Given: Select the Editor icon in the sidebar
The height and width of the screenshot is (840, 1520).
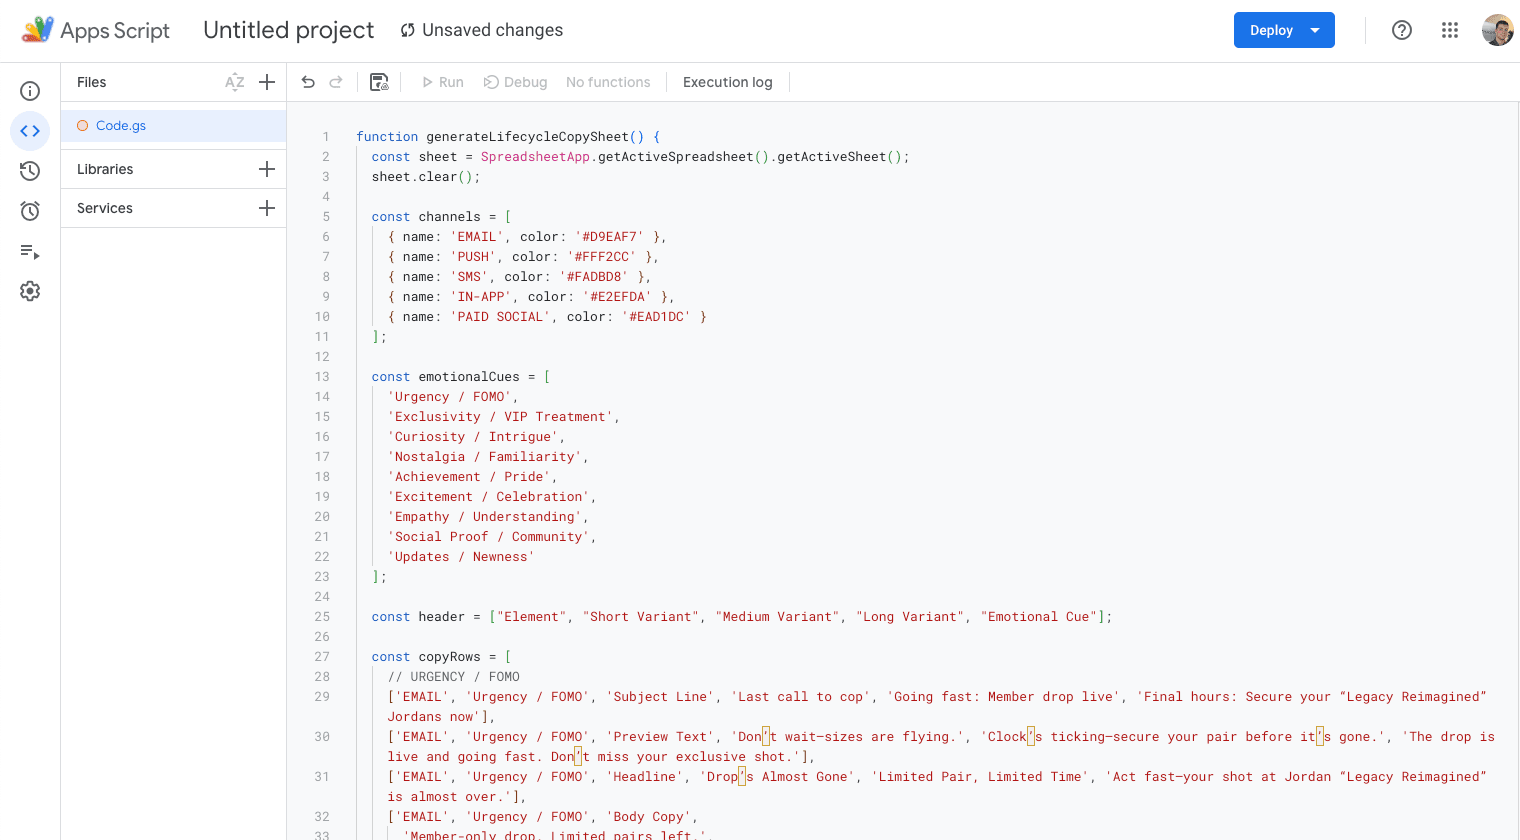Looking at the screenshot, I should (x=30, y=131).
